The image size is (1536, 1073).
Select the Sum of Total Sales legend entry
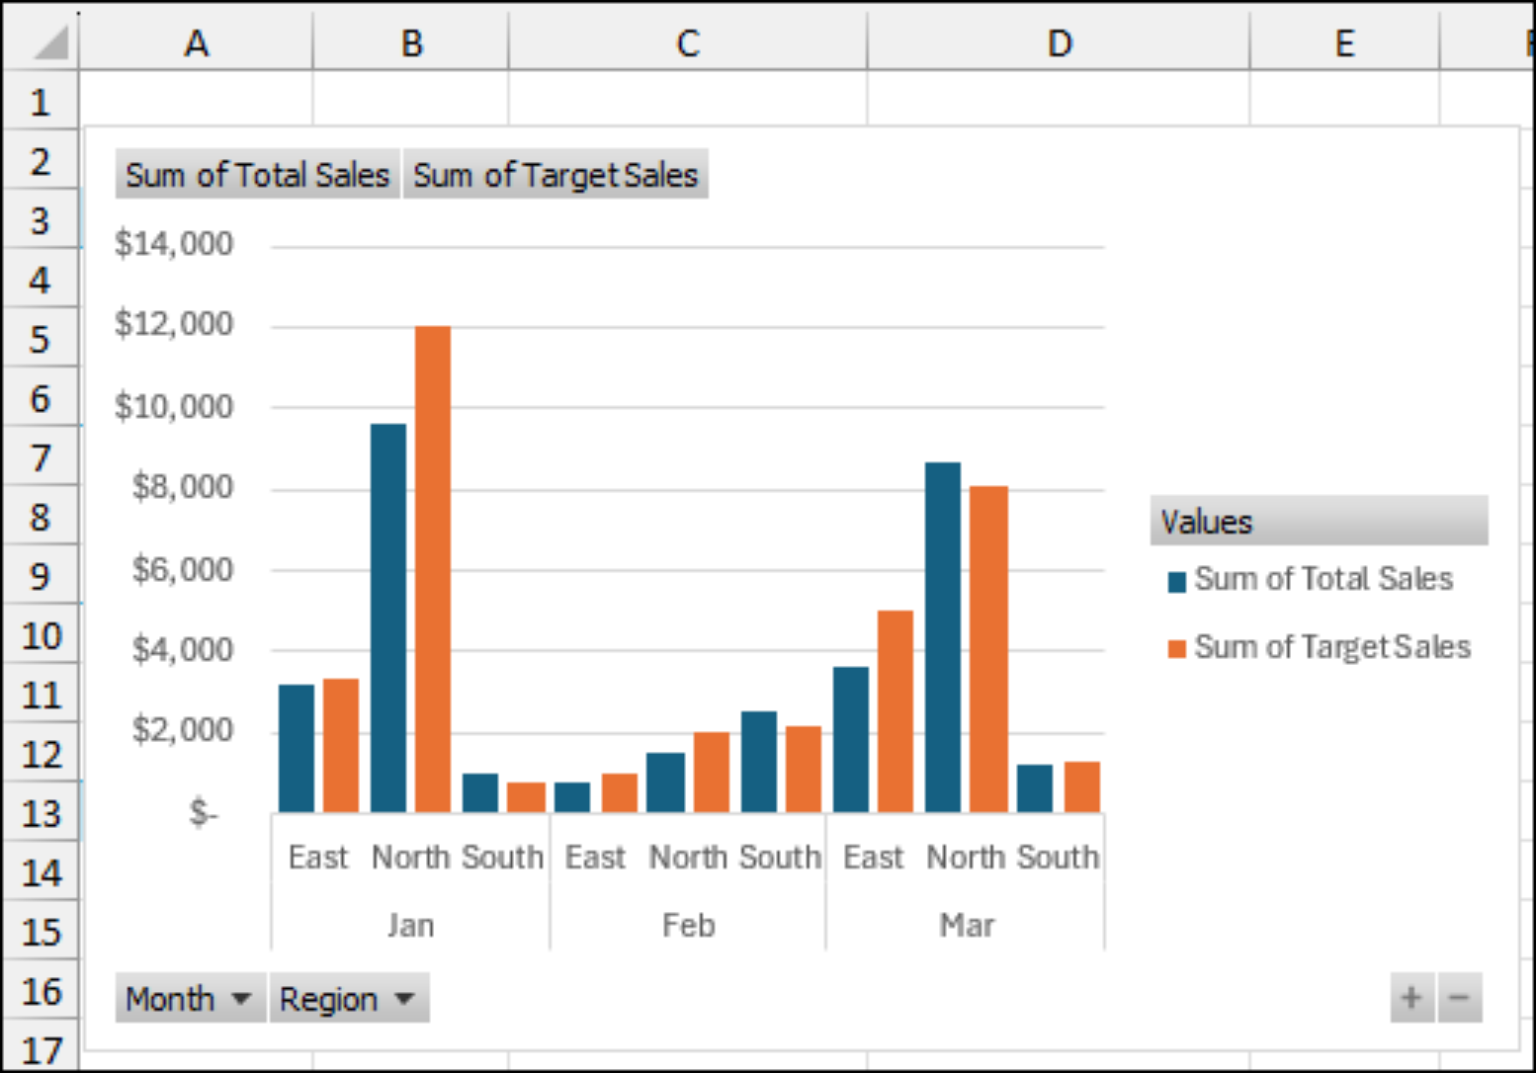1310,579
